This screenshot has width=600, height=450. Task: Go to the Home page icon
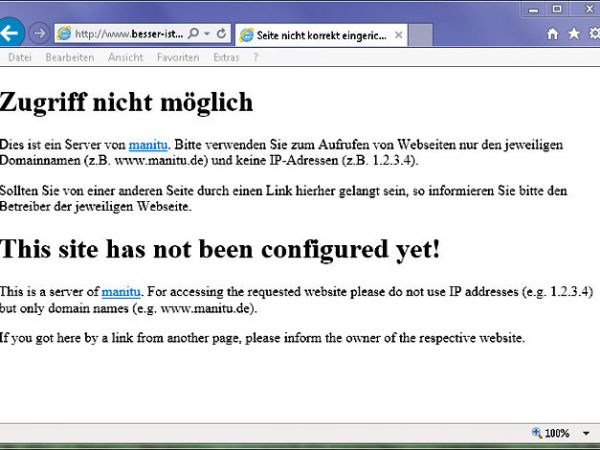(552, 34)
